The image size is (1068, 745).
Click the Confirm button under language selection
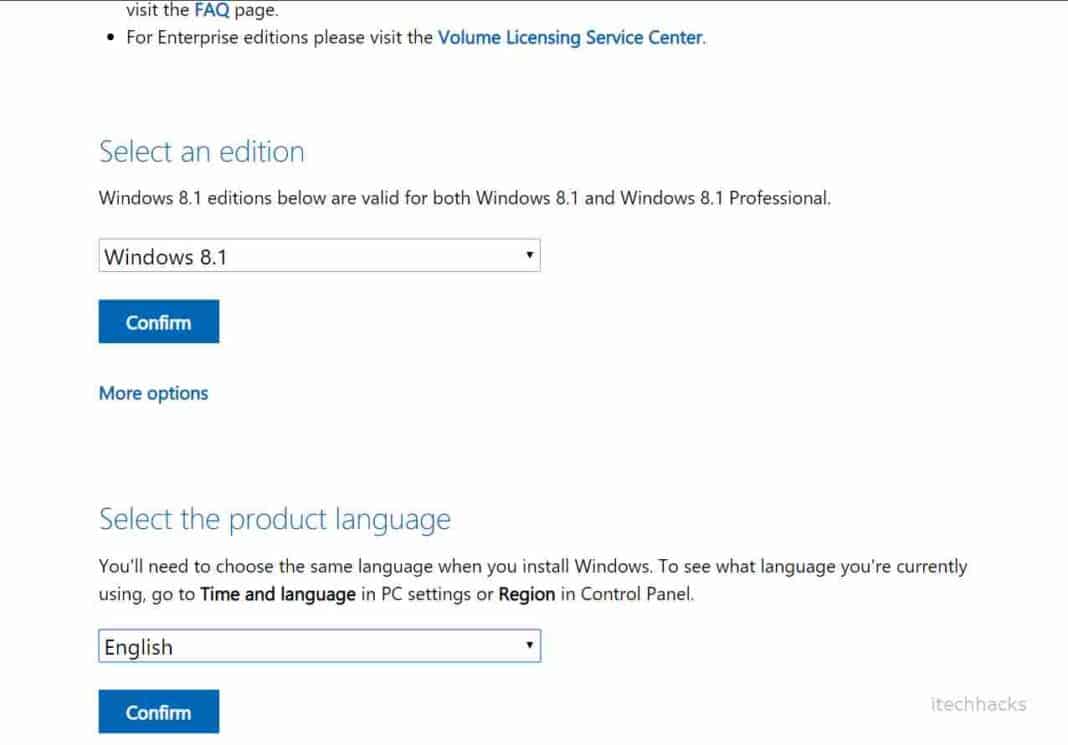pos(158,712)
